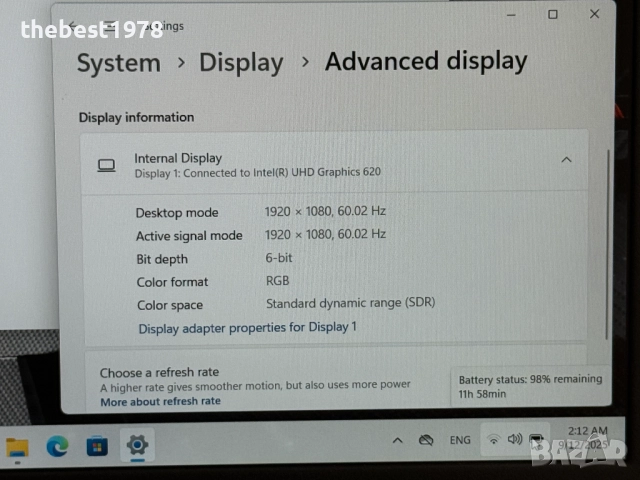
Task: Click the cloud sync tray icon
Action: 426,440
